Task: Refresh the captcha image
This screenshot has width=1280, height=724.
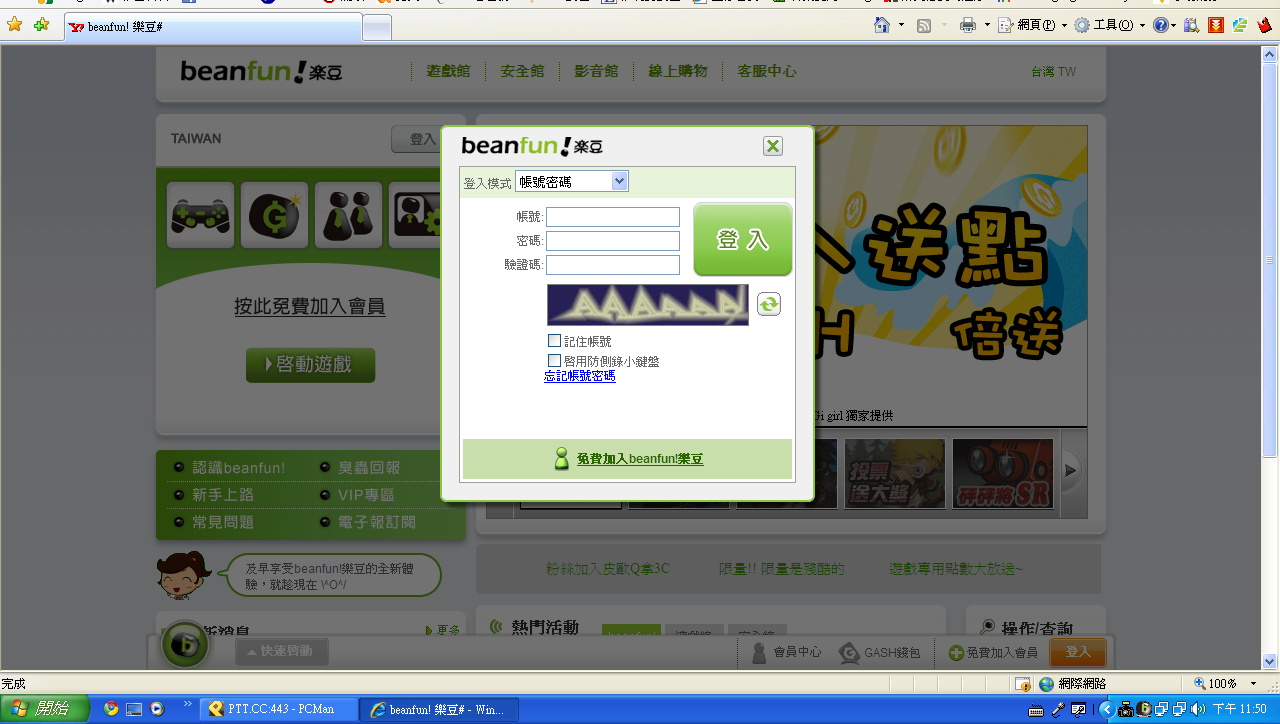Action: point(768,304)
